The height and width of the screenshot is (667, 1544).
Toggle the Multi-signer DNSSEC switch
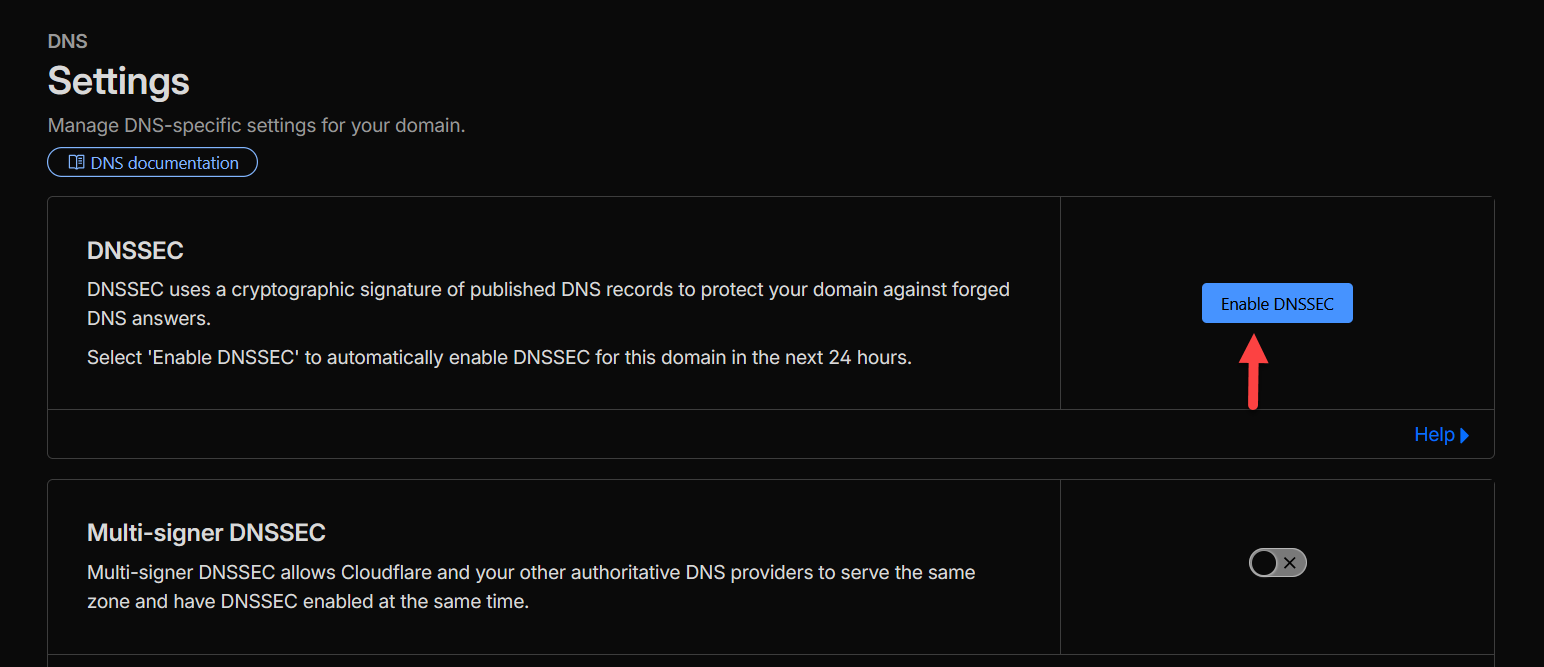(1277, 563)
